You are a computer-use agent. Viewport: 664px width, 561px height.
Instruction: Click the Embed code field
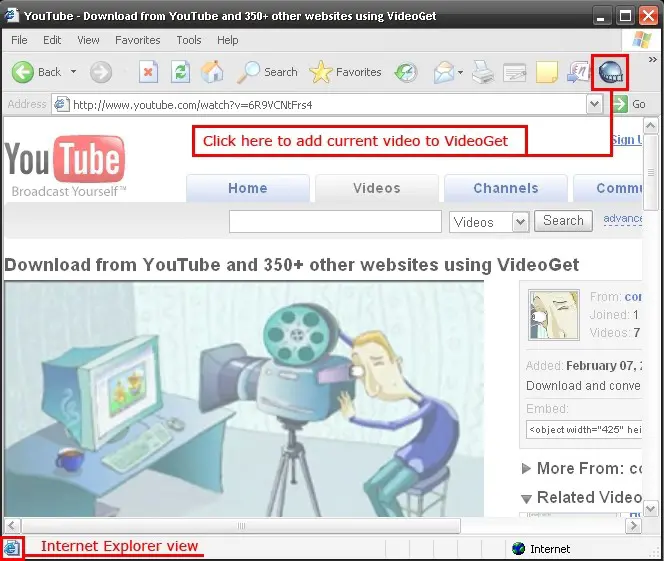click(584, 429)
